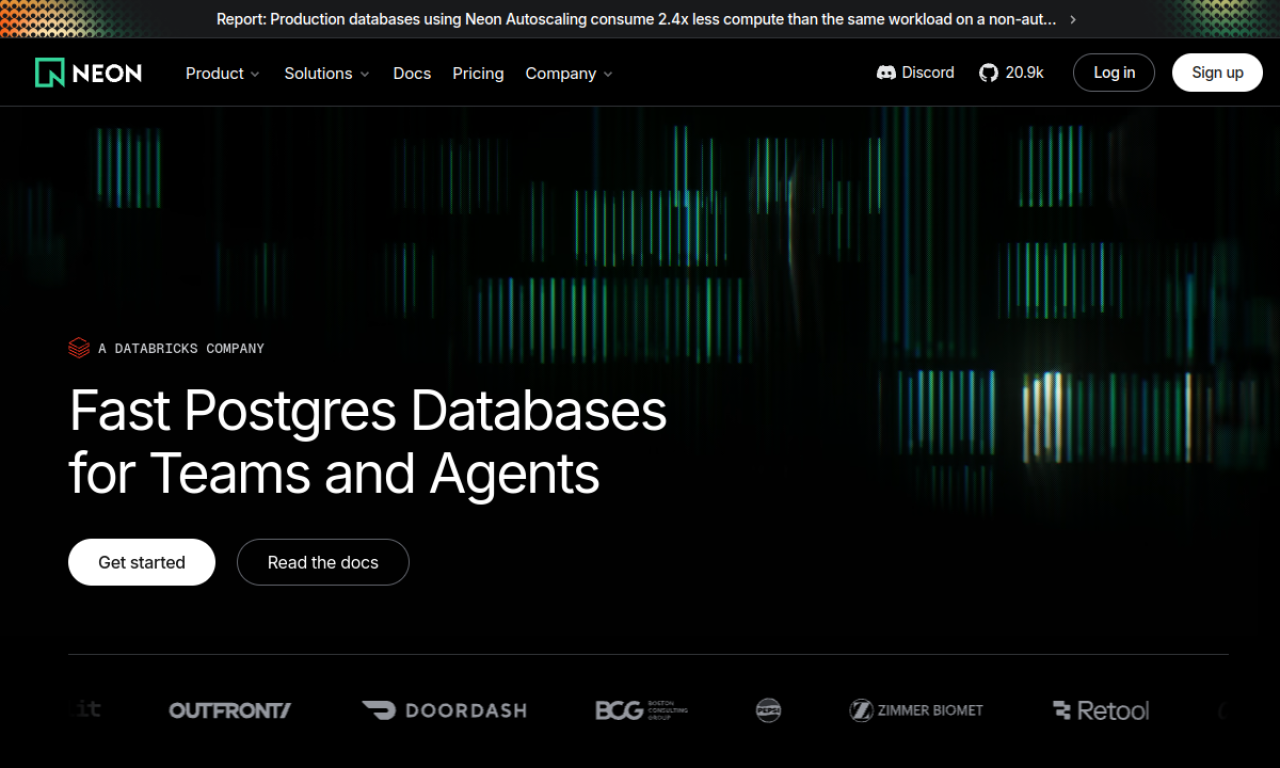Image resolution: width=1280 pixels, height=768 pixels.
Task: Open the Docs navigation item
Action: click(412, 73)
